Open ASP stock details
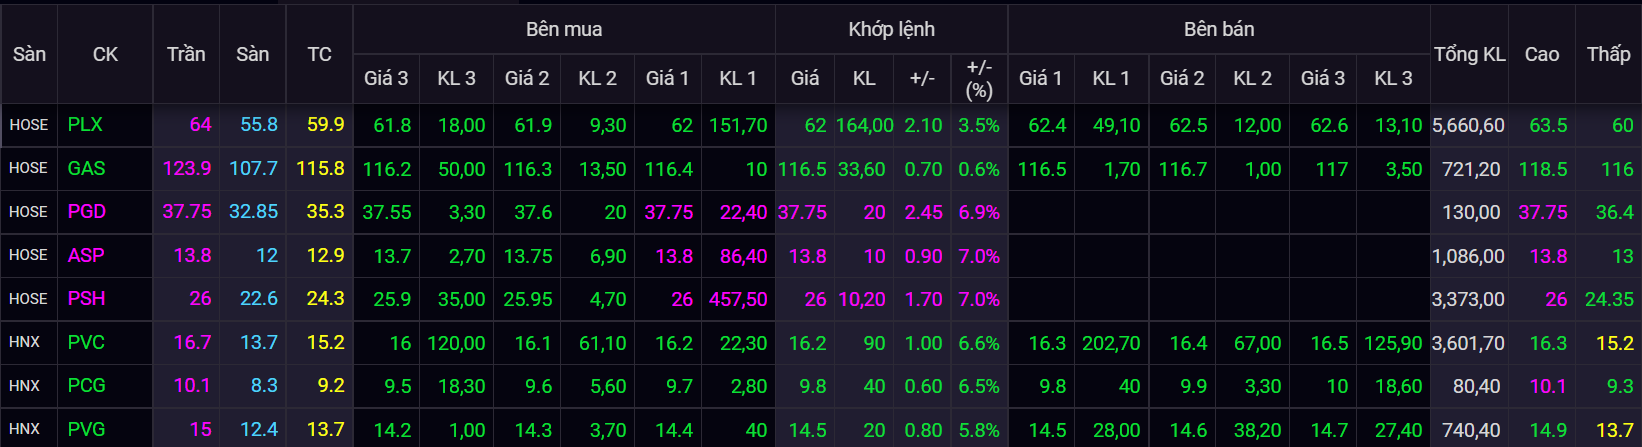 pyautogui.click(x=86, y=256)
